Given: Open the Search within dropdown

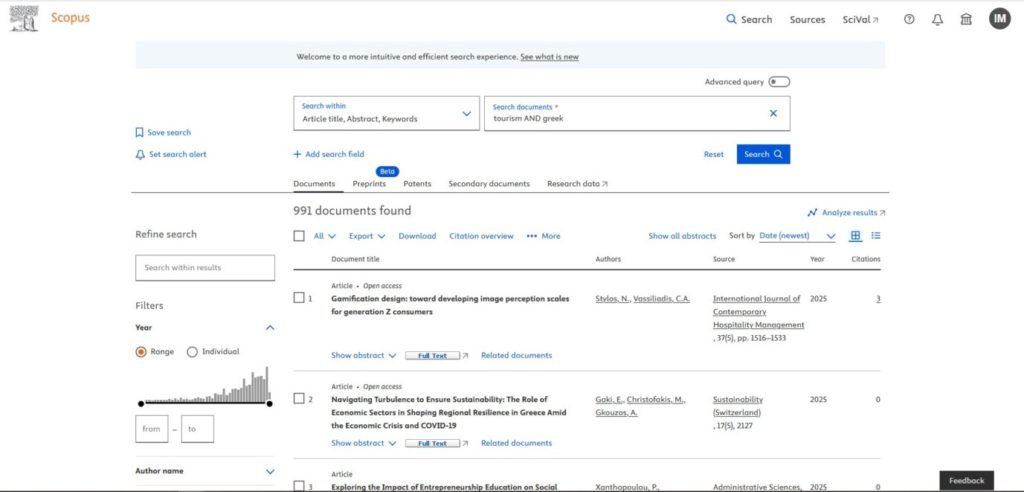Looking at the screenshot, I should 387,113.
